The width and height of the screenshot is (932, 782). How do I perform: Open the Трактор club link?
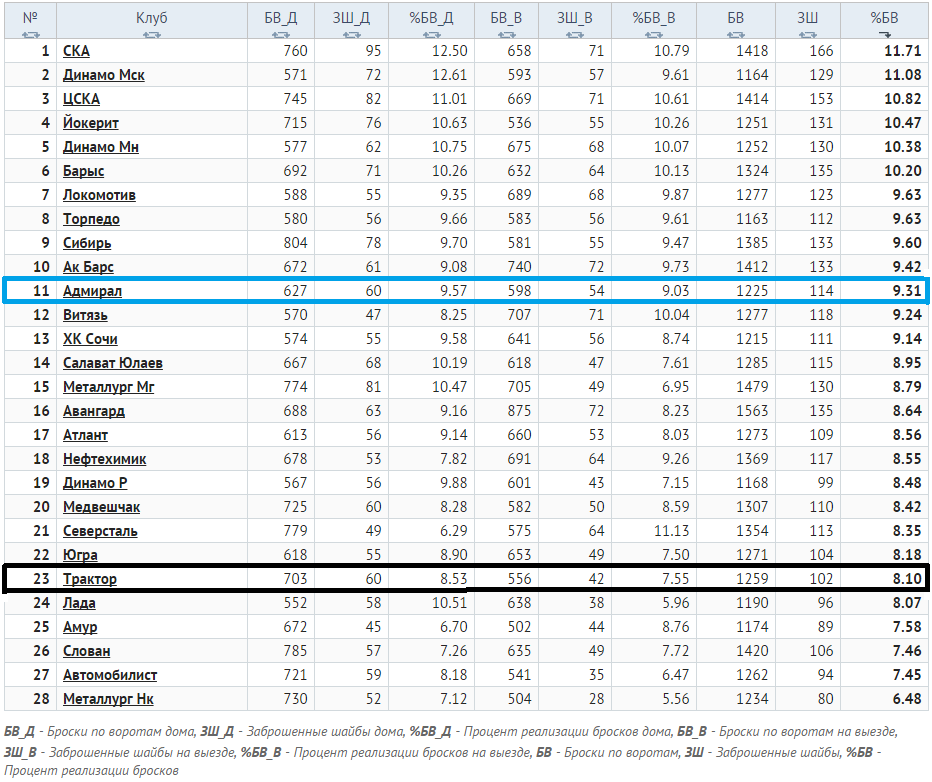(x=90, y=579)
